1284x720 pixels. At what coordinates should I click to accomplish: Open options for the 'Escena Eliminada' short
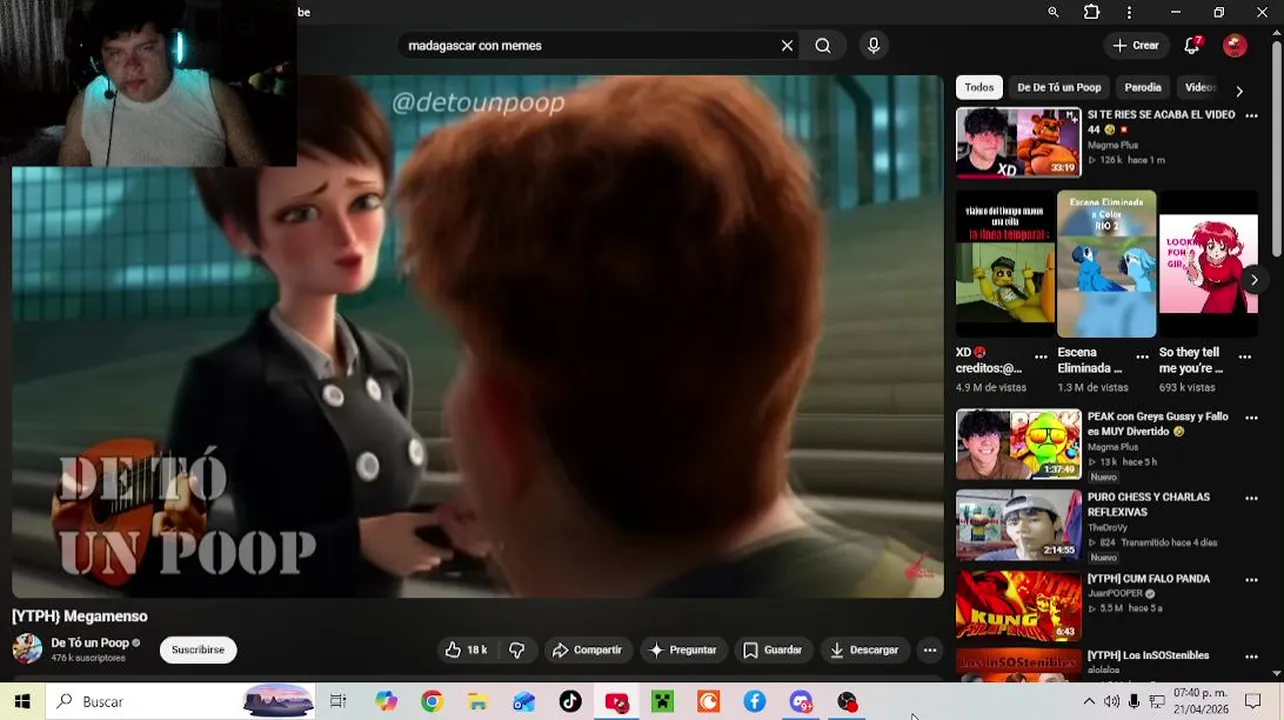1143,356
